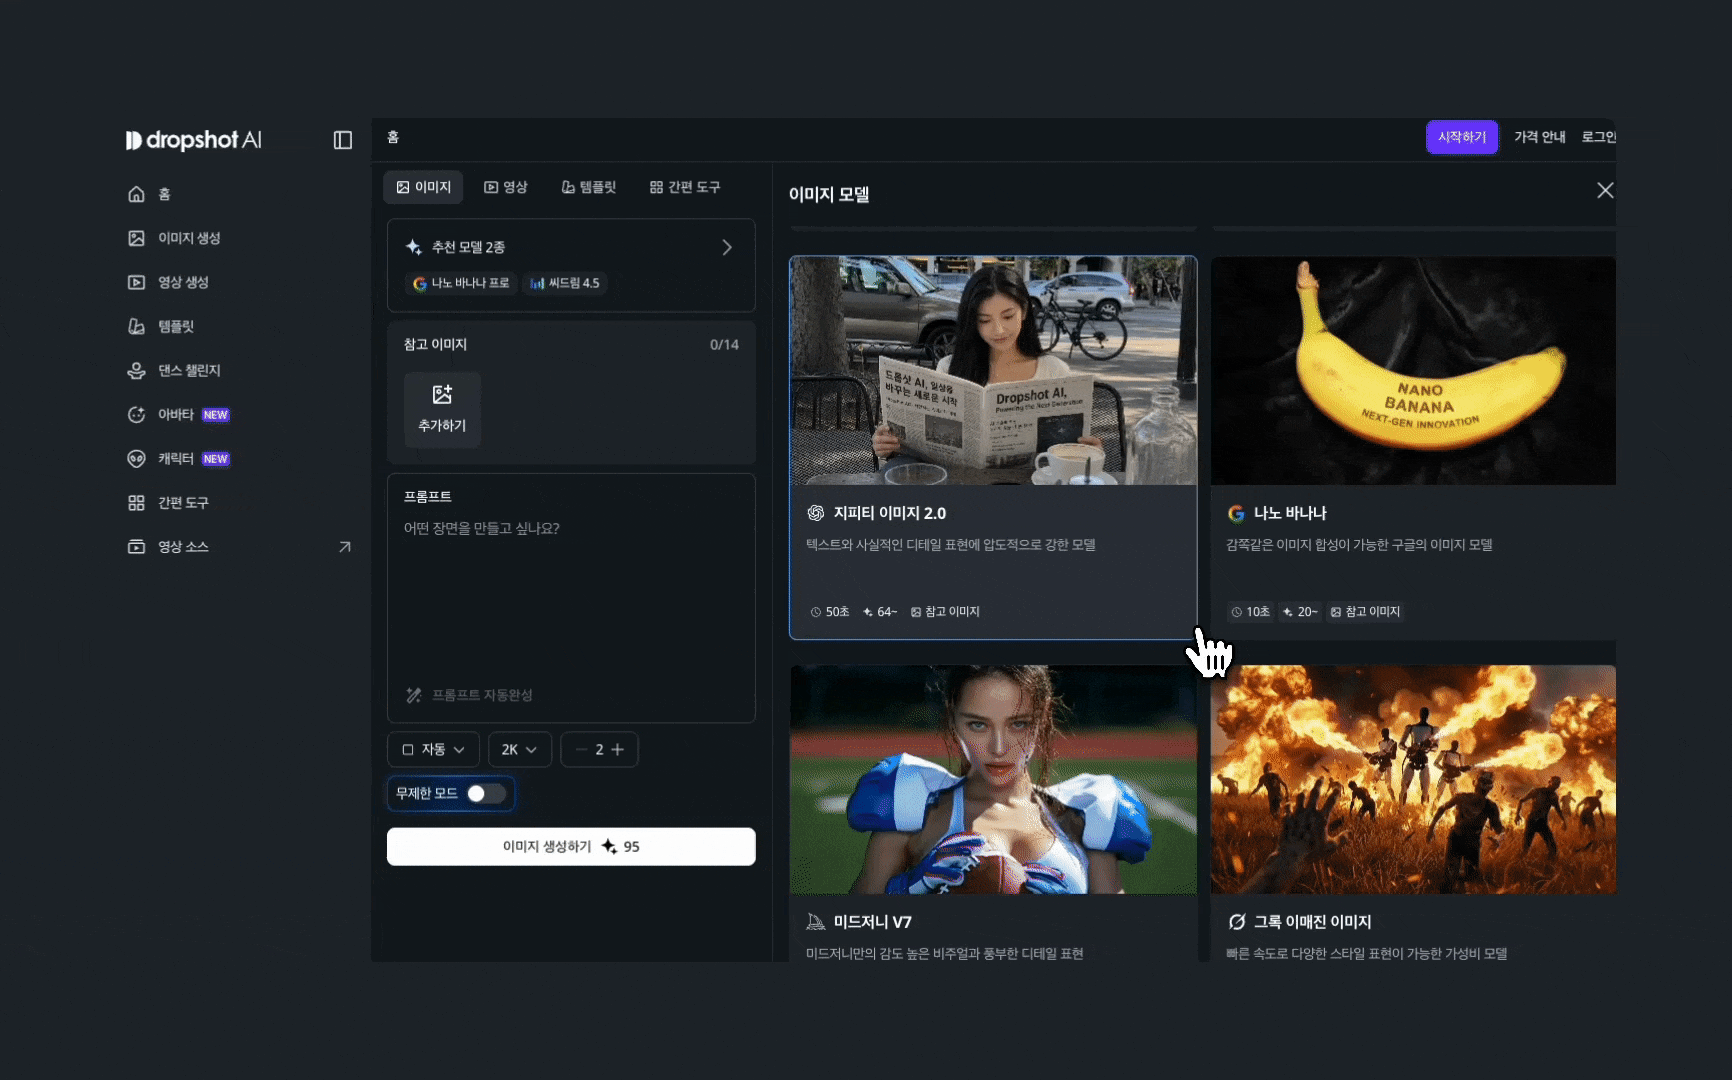
Task: Click the 이미지 모델 panel heading
Action: pos(829,194)
